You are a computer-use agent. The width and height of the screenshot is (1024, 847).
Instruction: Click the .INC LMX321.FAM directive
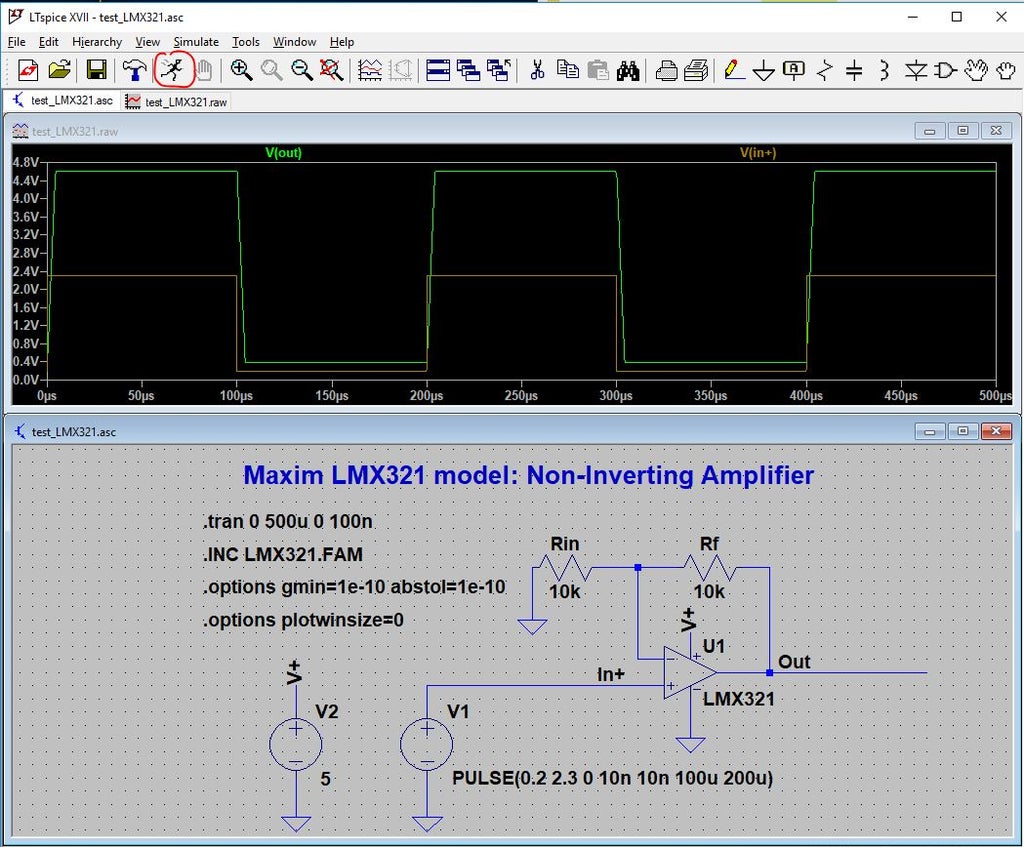click(x=283, y=554)
